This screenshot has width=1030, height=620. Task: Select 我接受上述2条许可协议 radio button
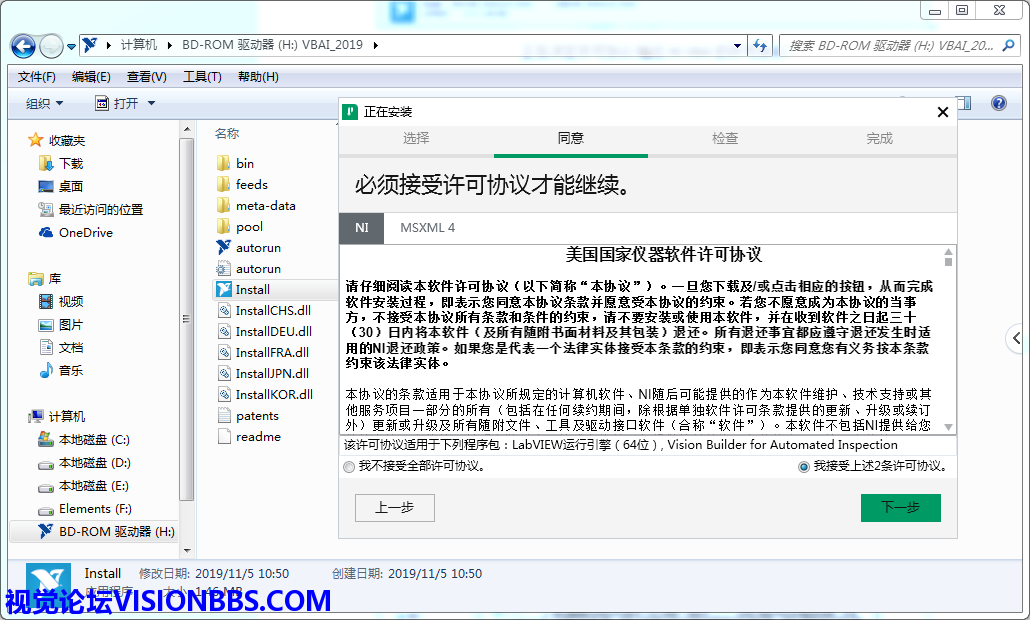804,467
